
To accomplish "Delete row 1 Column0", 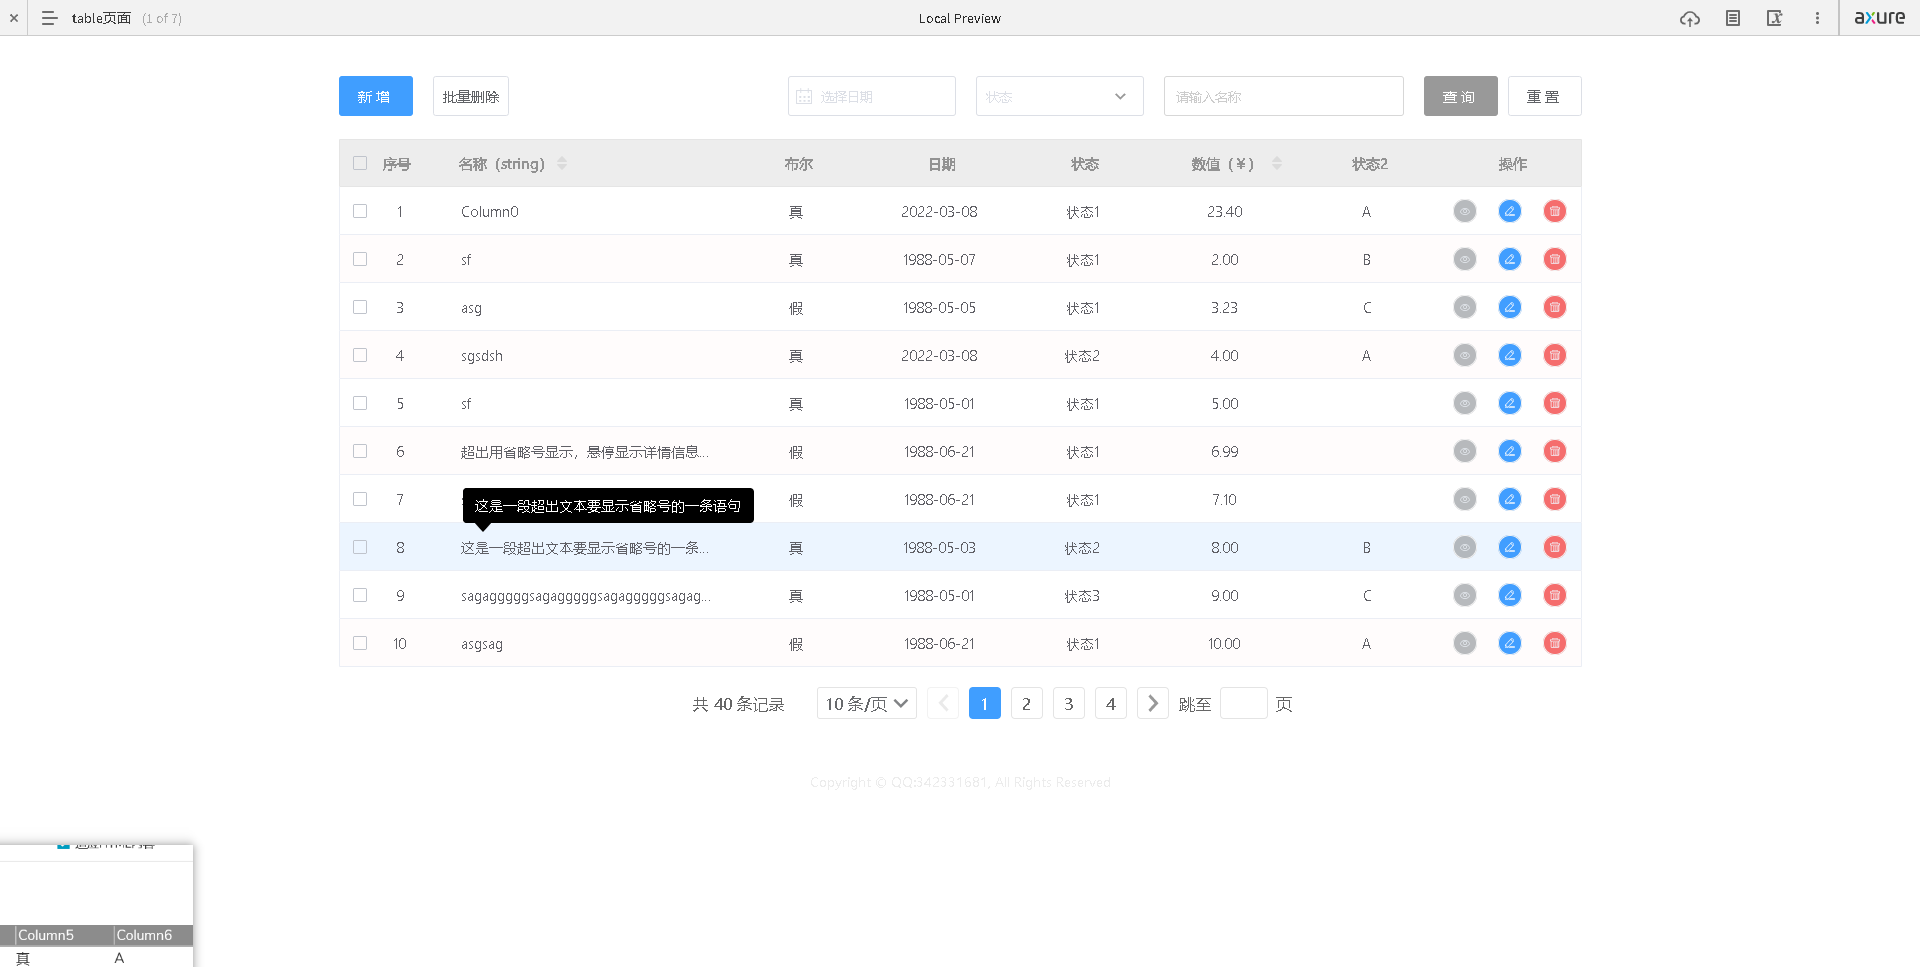I will tap(1555, 211).
